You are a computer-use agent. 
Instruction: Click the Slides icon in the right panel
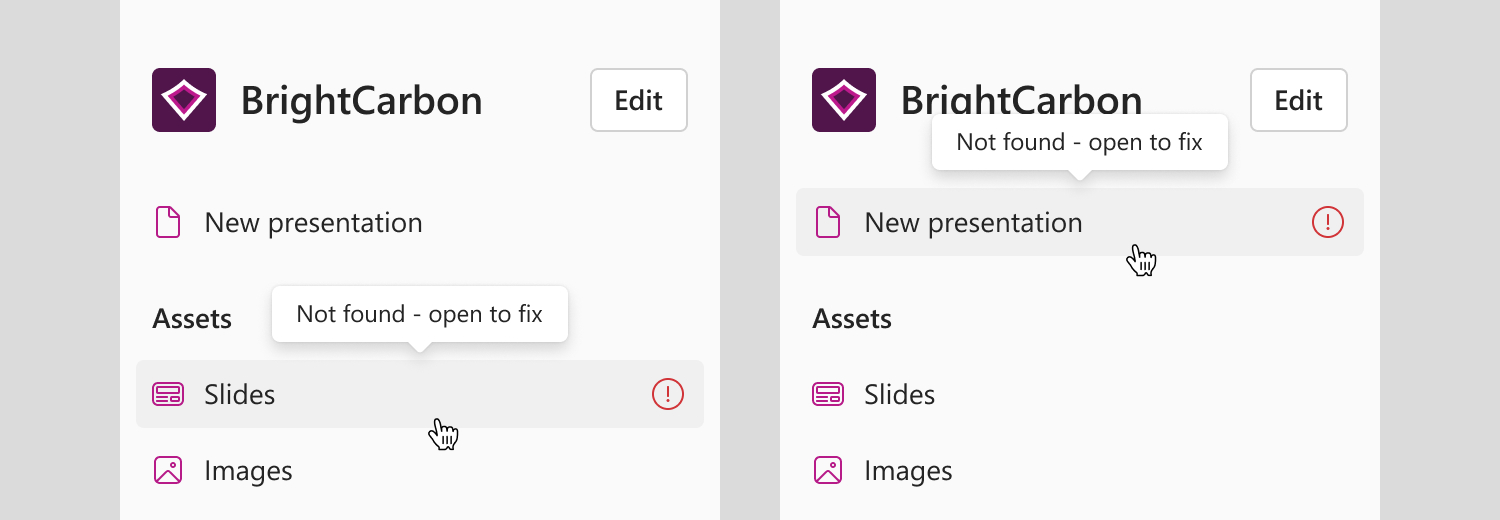click(x=828, y=395)
